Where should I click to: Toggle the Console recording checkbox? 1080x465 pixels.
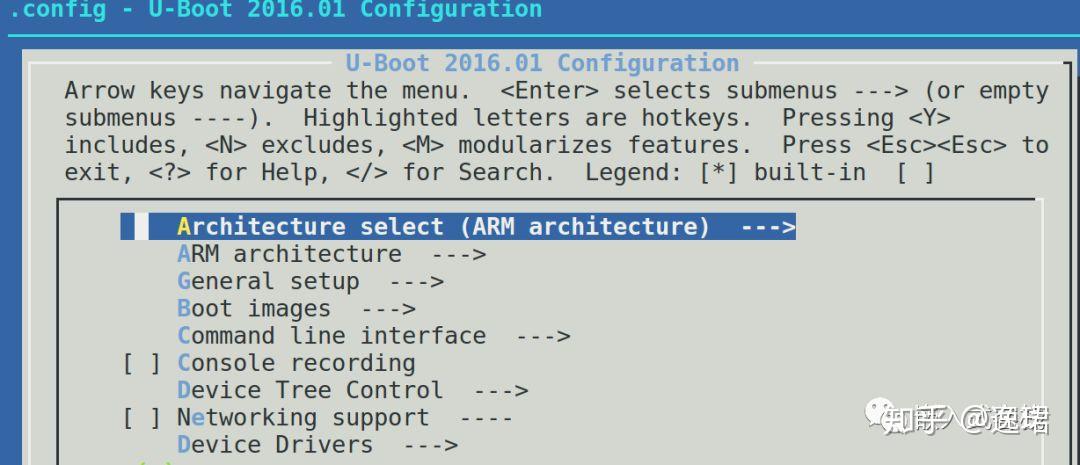coord(142,363)
